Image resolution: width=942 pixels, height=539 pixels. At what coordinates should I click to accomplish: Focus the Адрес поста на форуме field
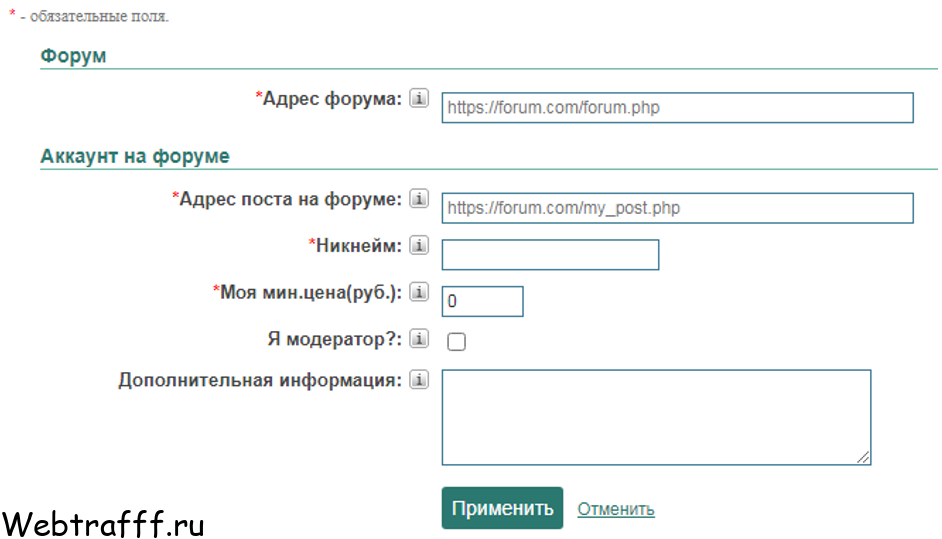(677, 208)
